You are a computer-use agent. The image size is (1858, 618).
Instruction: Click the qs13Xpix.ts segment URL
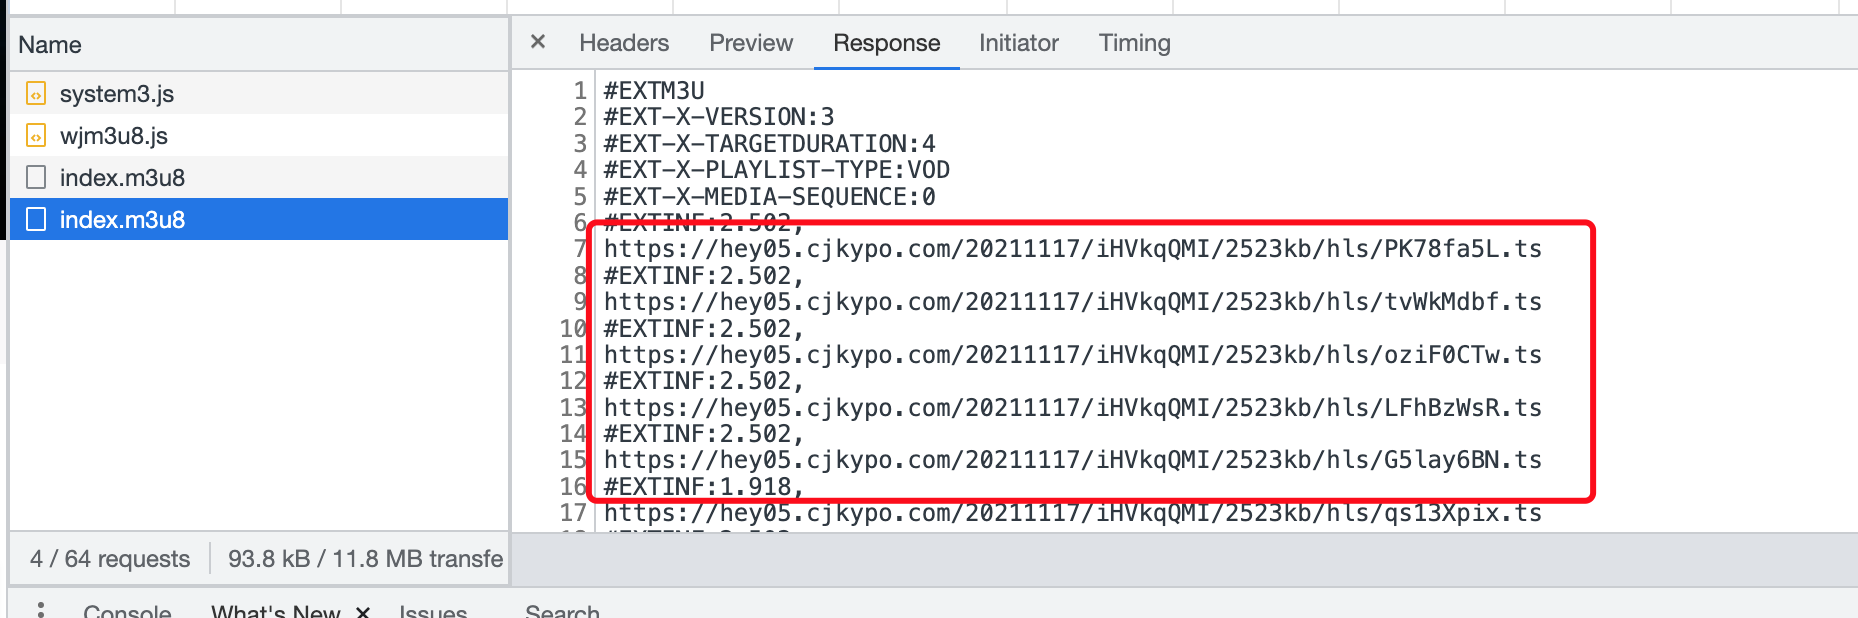click(1073, 513)
